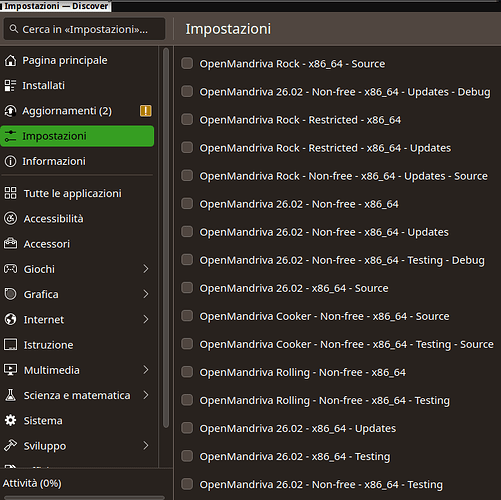Expand the Multimedia category arrow
Viewport: 501px width, 500px height.
146,370
